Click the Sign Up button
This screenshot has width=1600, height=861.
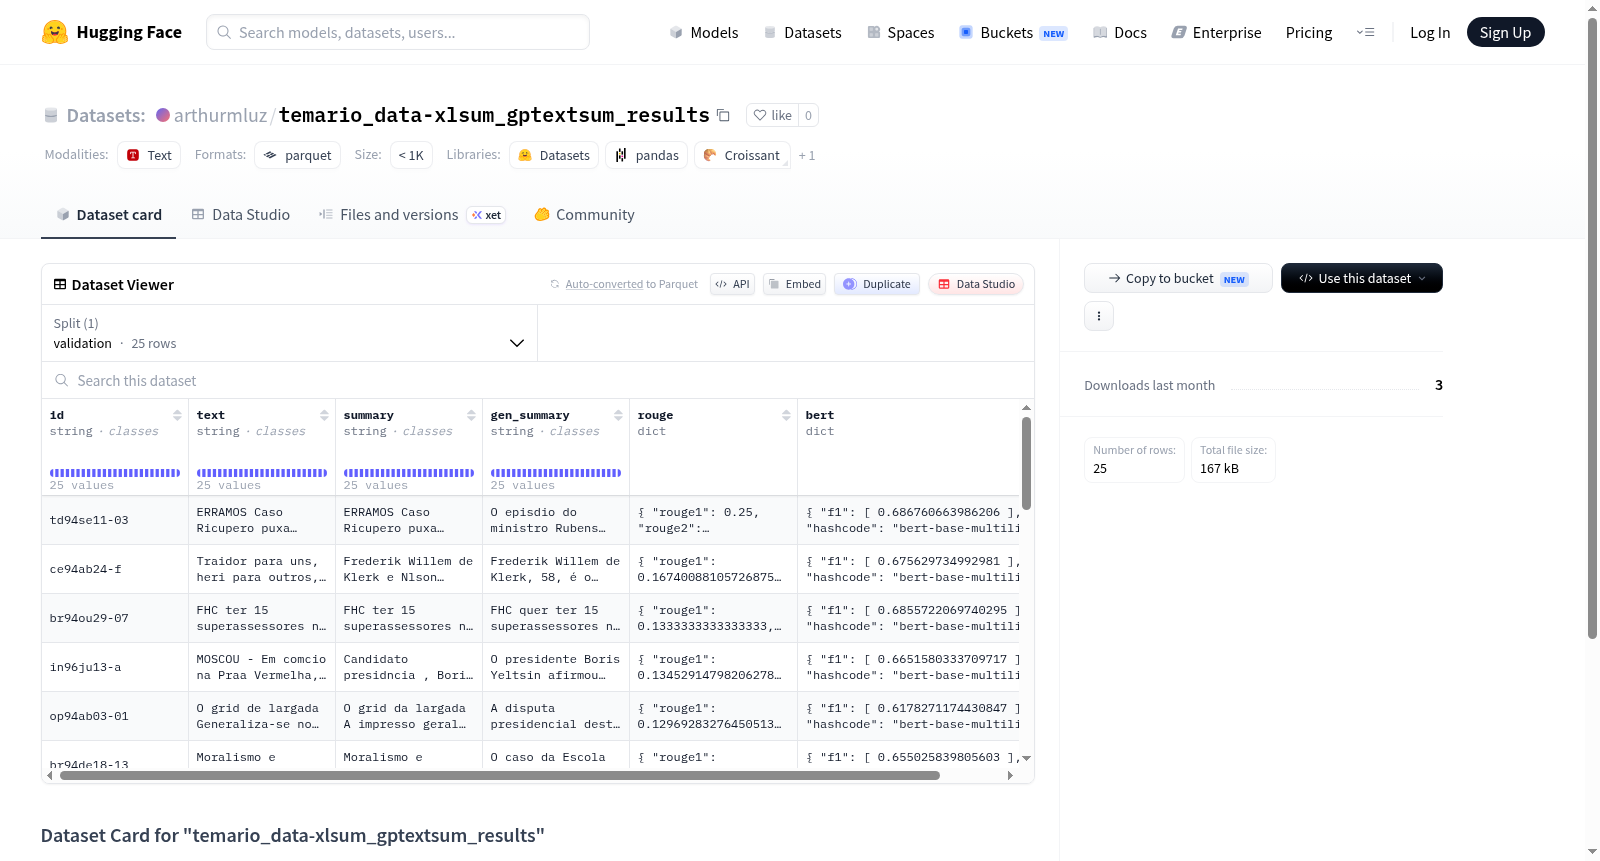[1505, 32]
